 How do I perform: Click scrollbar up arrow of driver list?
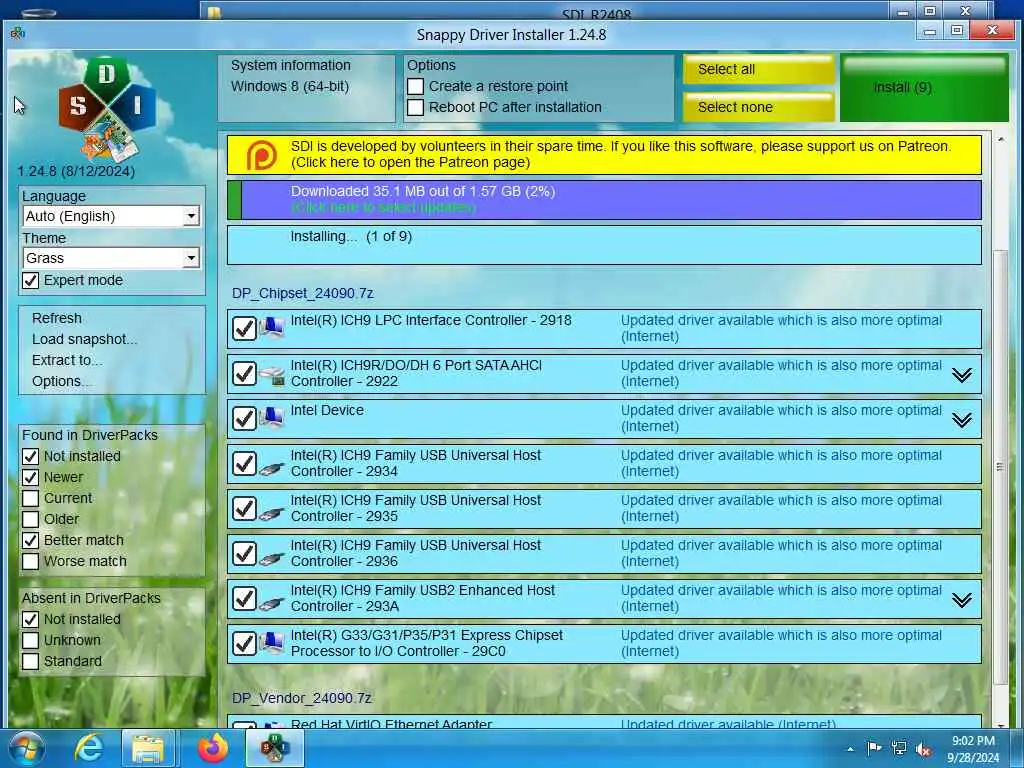tap(1000, 140)
